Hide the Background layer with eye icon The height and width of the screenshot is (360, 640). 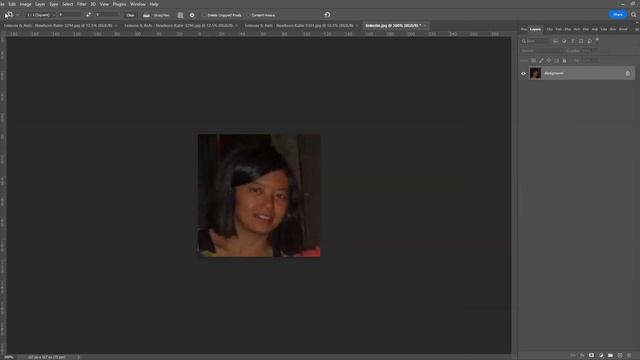(523, 73)
